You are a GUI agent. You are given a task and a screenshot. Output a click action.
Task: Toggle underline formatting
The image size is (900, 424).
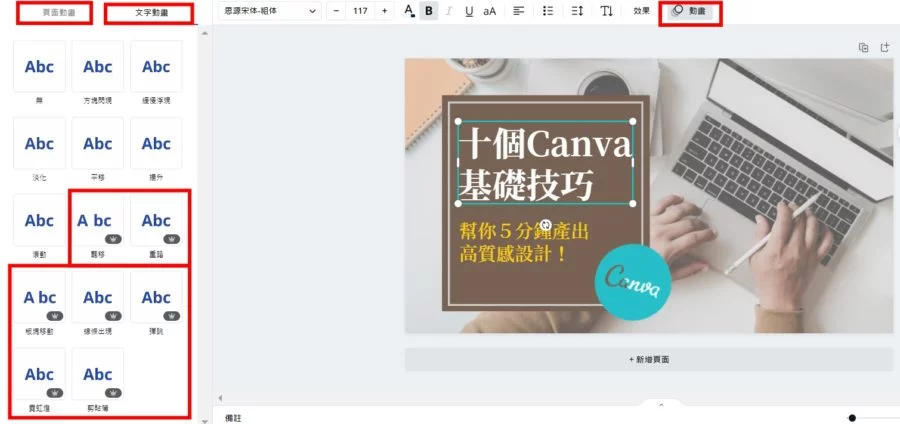pos(469,11)
